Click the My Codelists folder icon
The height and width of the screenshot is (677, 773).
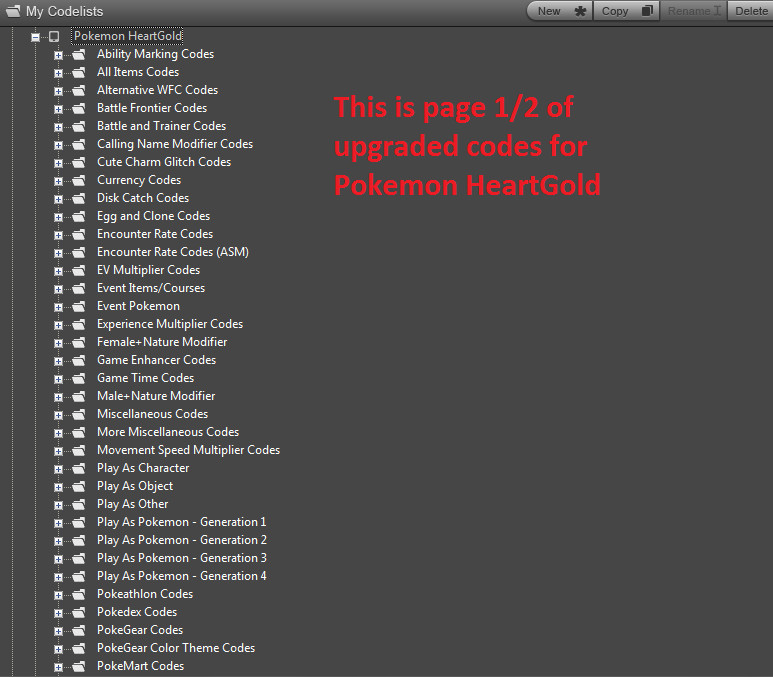click(x=13, y=11)
